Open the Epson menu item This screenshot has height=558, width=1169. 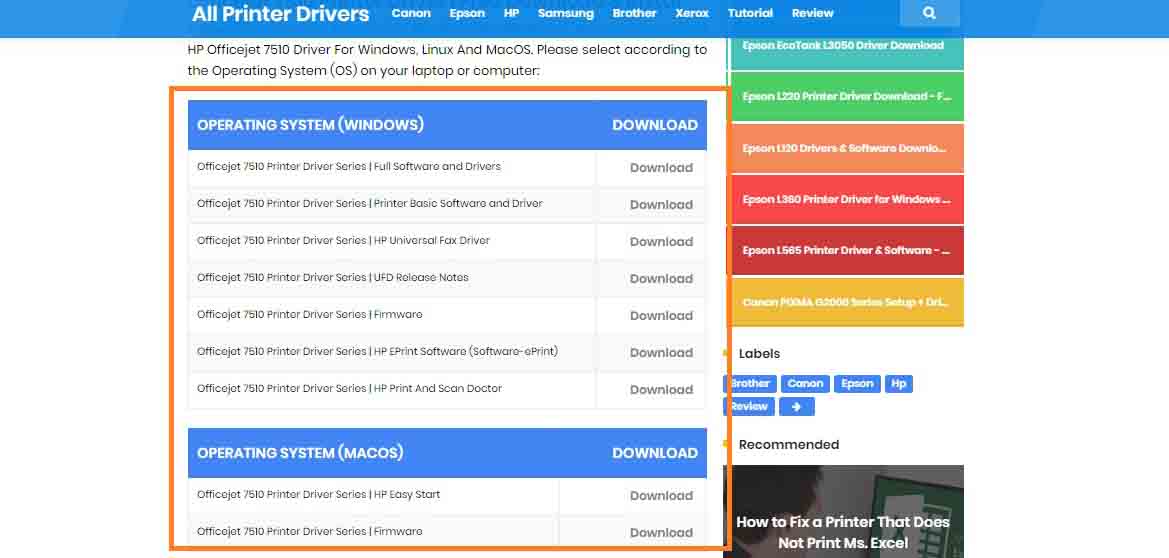coord(467,13)
